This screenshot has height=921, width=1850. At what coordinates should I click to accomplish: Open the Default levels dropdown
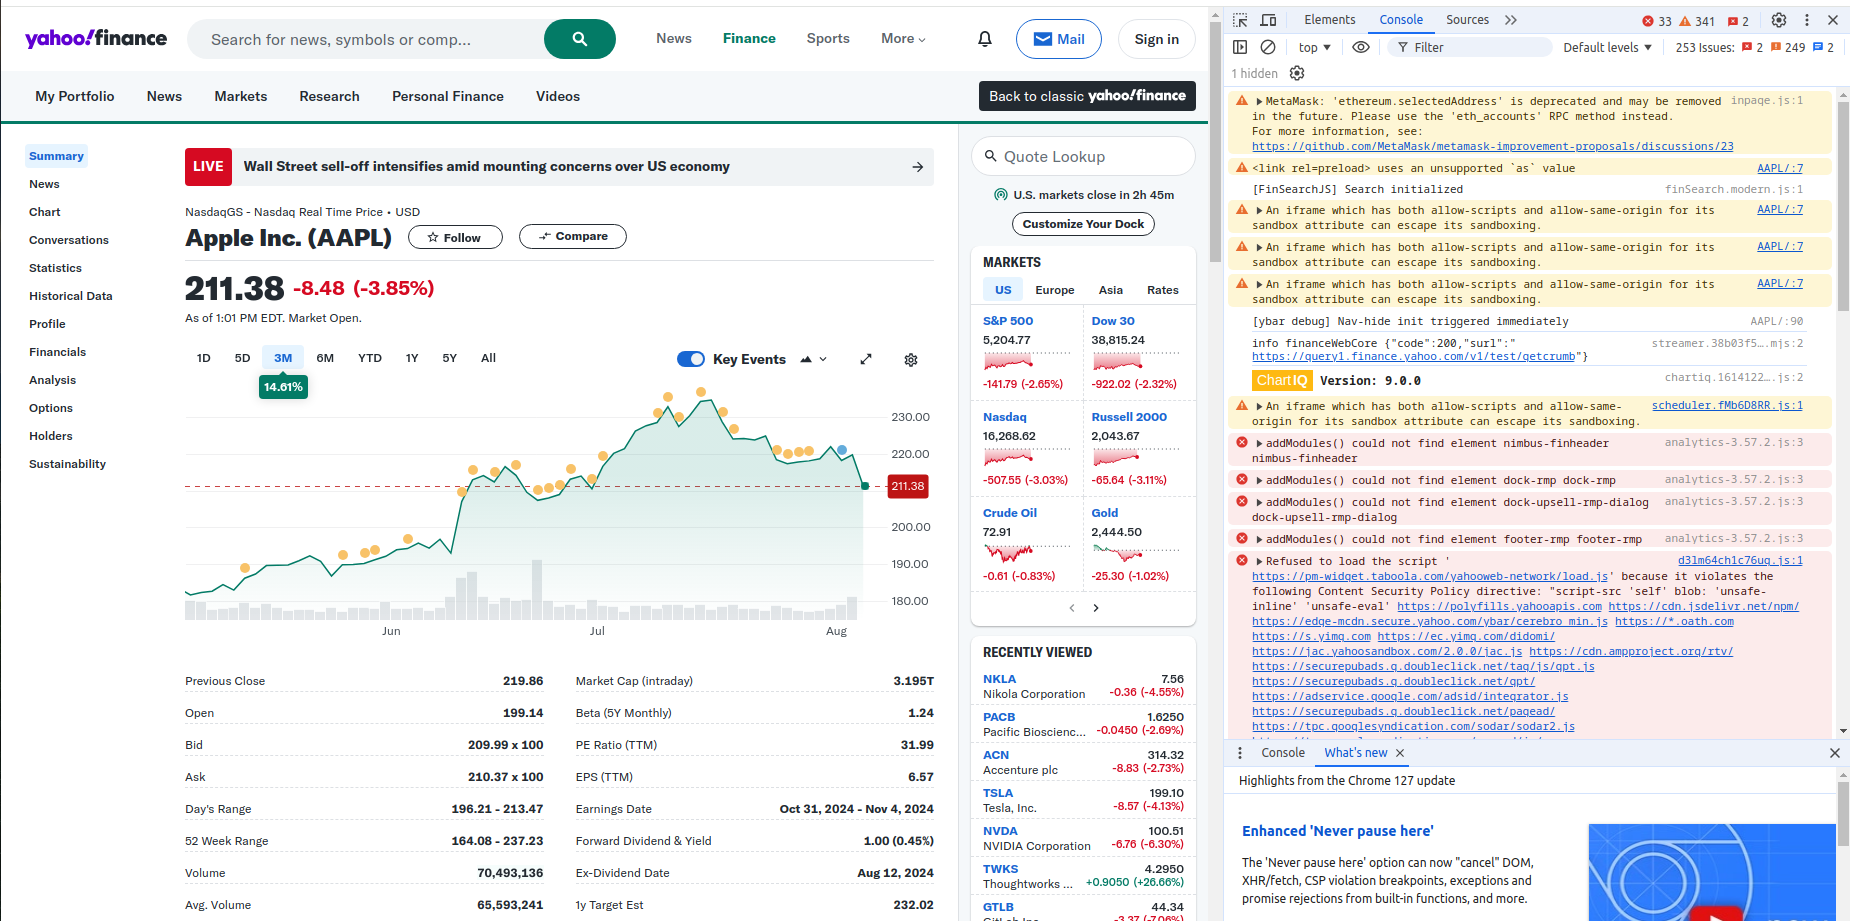[1607, 47]
